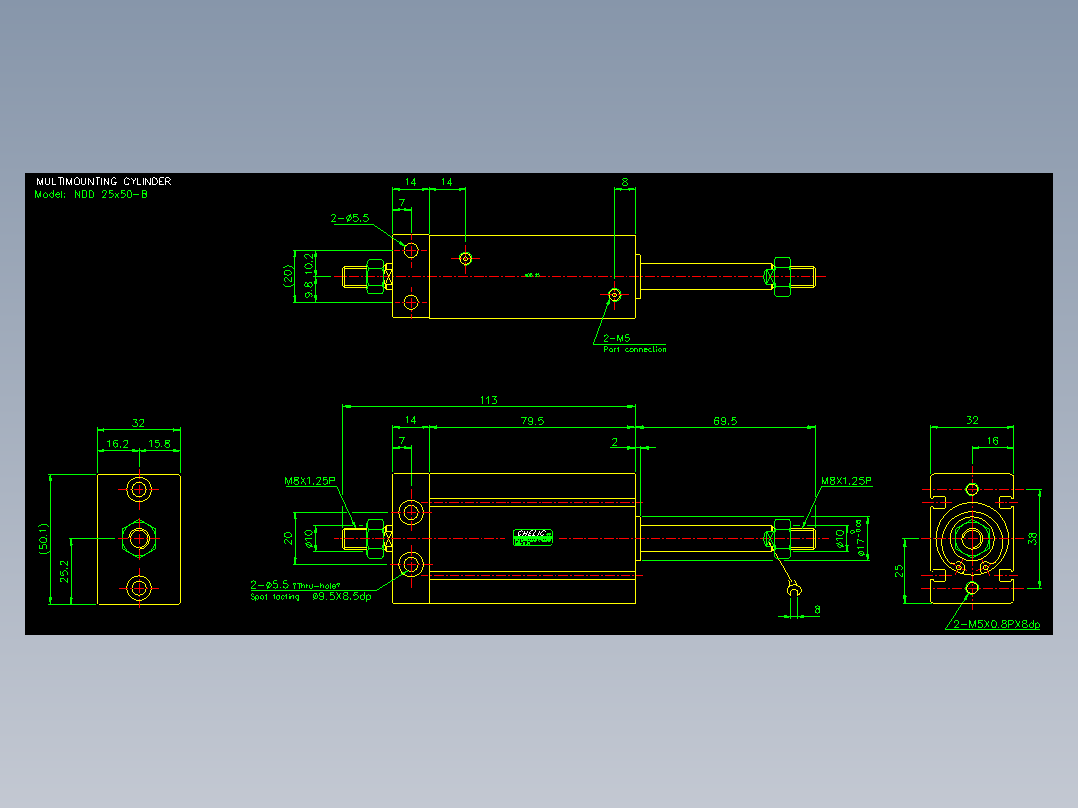1078x808 pixels.
Task: Click the "(50.1)" height dimension
Action: pyautogui.click(x=44, y=539)
